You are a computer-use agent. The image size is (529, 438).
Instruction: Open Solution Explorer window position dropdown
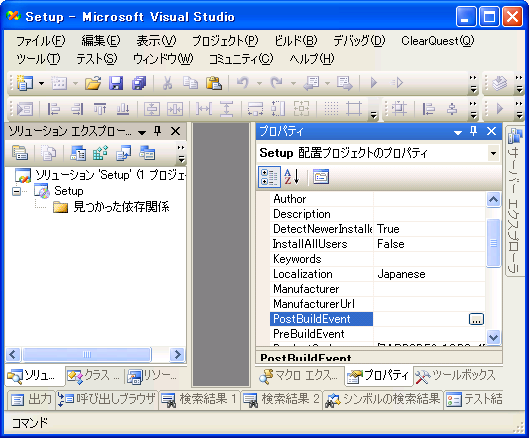[x=142, y=132]
